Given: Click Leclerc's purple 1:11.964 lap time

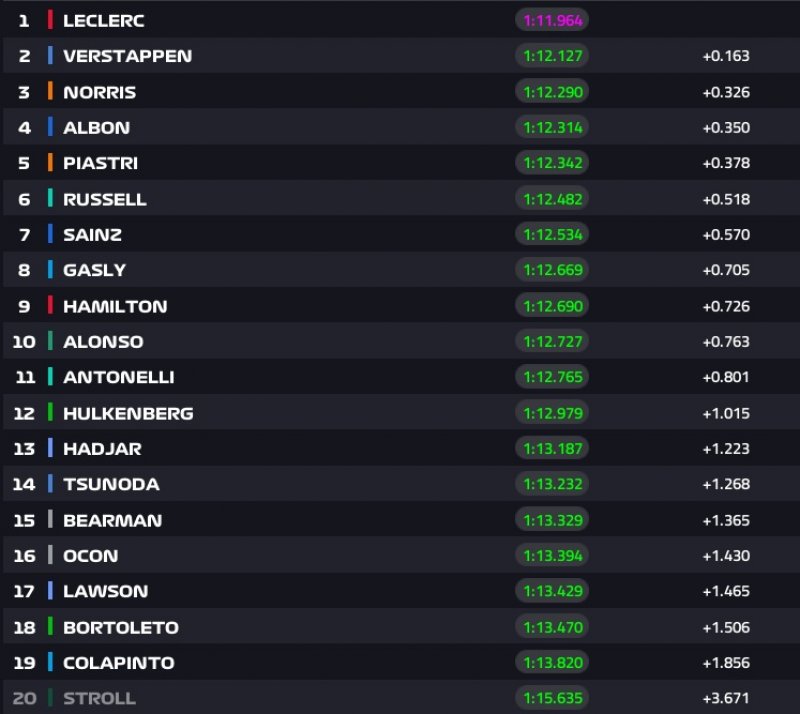Looking at the screenshot, I should coord(552,20).
